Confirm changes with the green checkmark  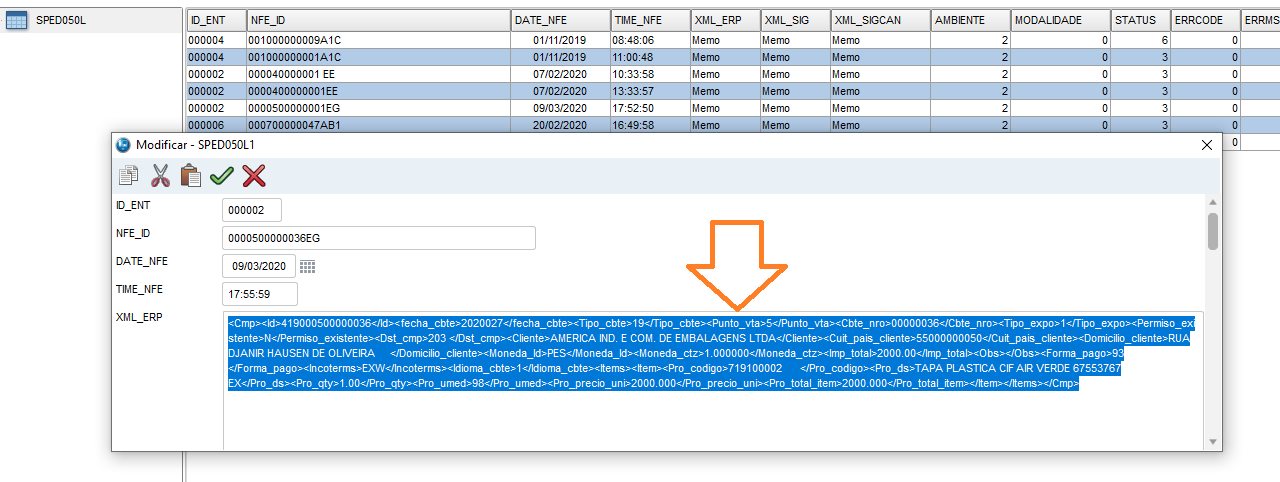click(222, 176)
